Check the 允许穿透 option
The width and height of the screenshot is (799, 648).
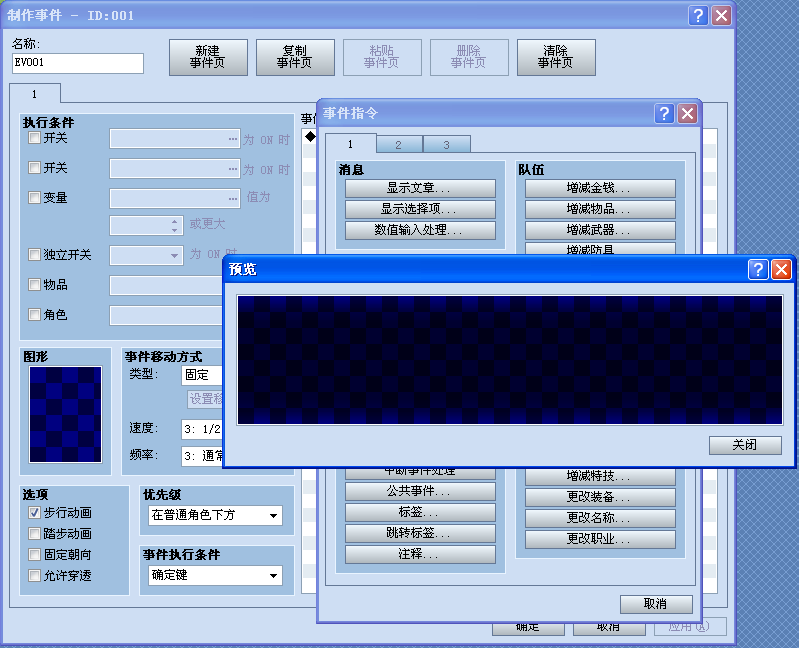(x=34, y=575)
